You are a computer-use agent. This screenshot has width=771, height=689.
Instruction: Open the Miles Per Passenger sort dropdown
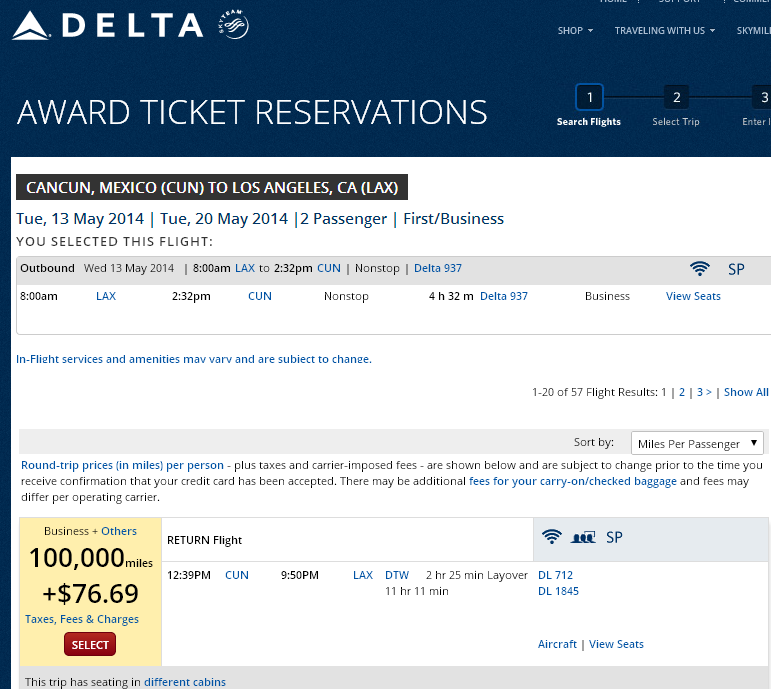click(x=697, y=443)
